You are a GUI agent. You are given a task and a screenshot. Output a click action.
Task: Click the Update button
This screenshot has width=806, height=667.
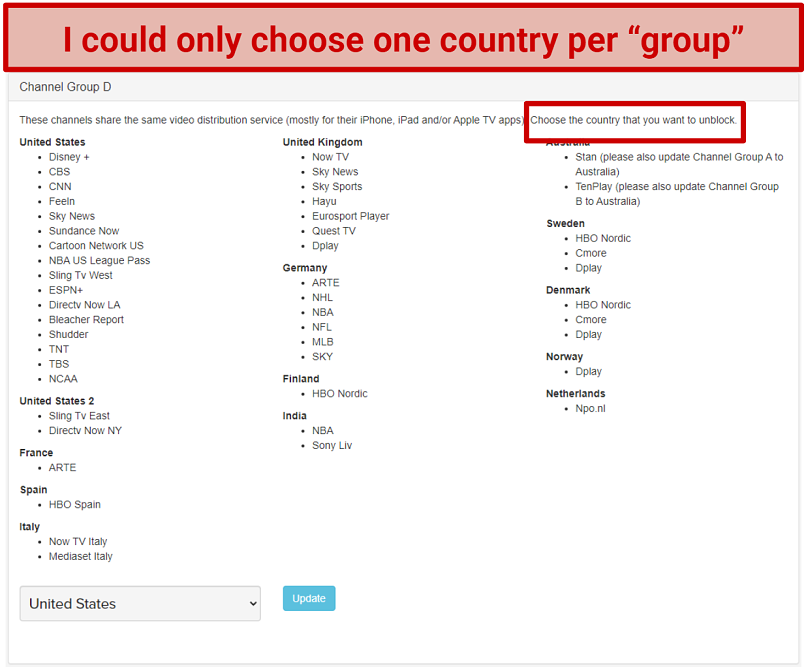coord(309,598)
